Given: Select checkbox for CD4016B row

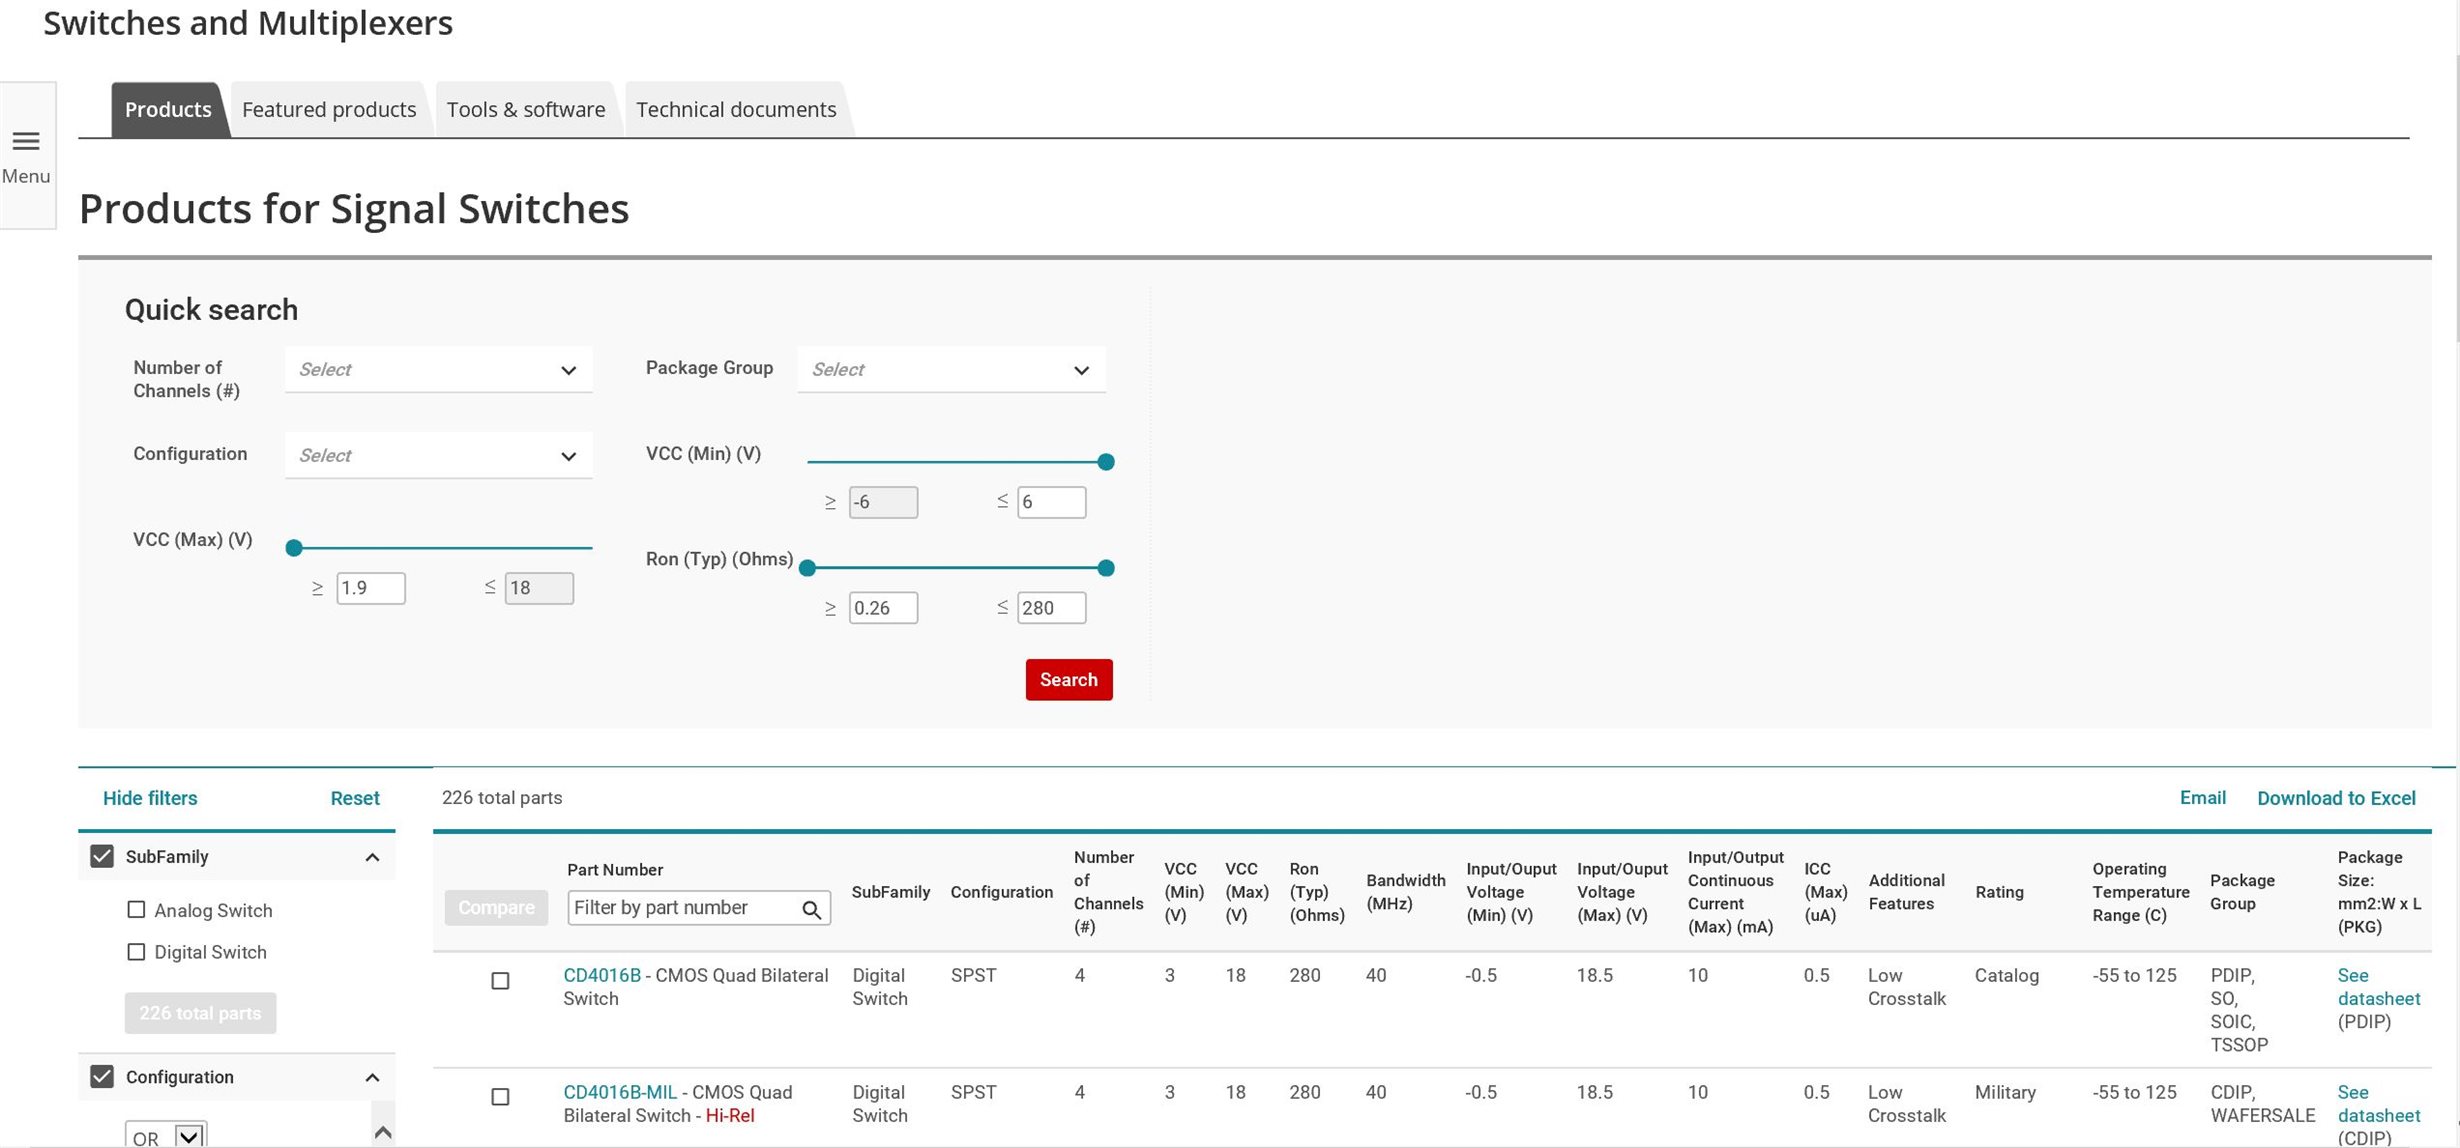Looking at the screenshot, I should click(500, 981).
